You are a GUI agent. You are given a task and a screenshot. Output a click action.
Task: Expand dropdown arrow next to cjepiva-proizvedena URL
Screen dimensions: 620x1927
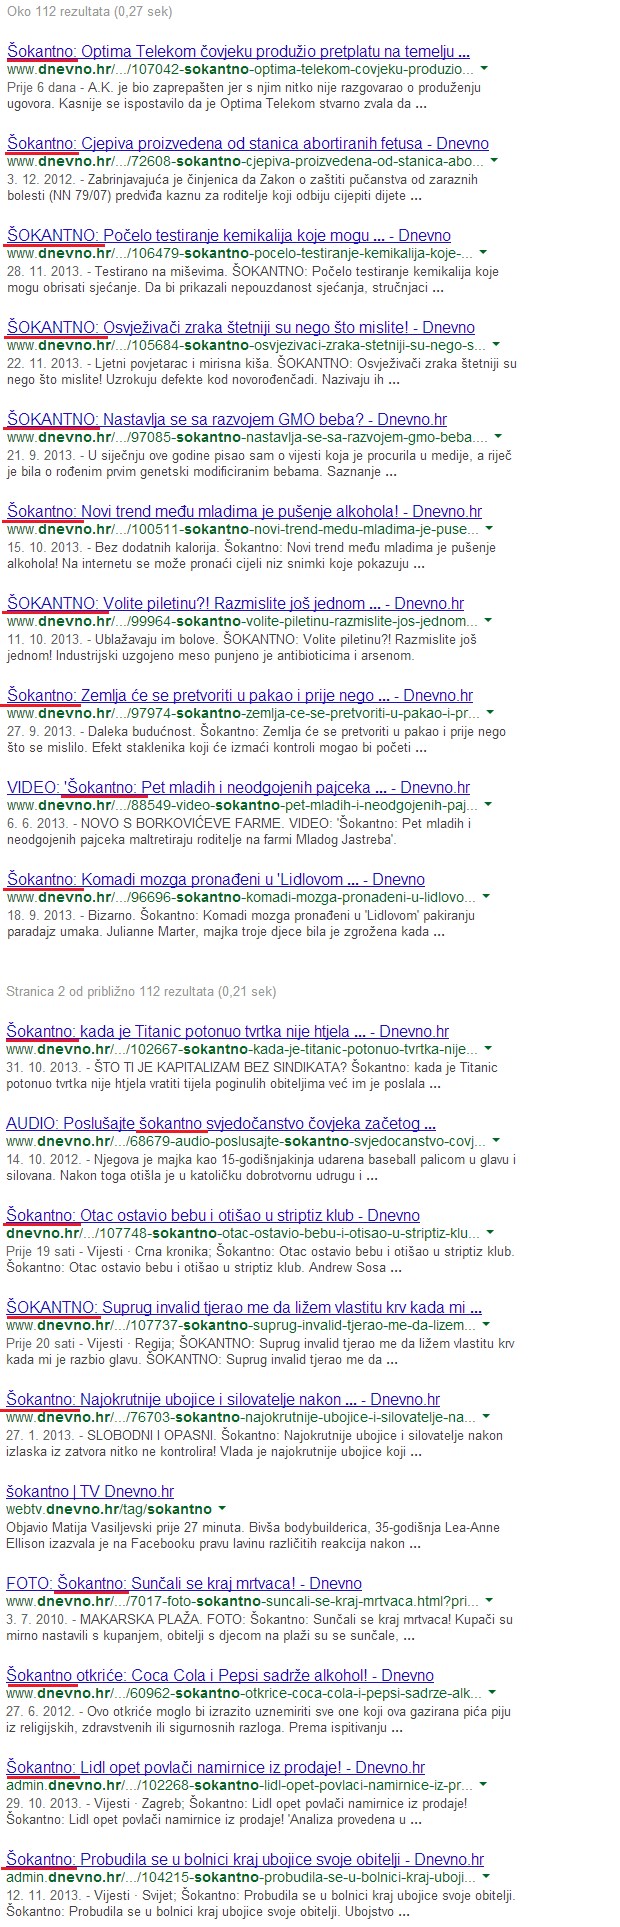tap(494, 163)
